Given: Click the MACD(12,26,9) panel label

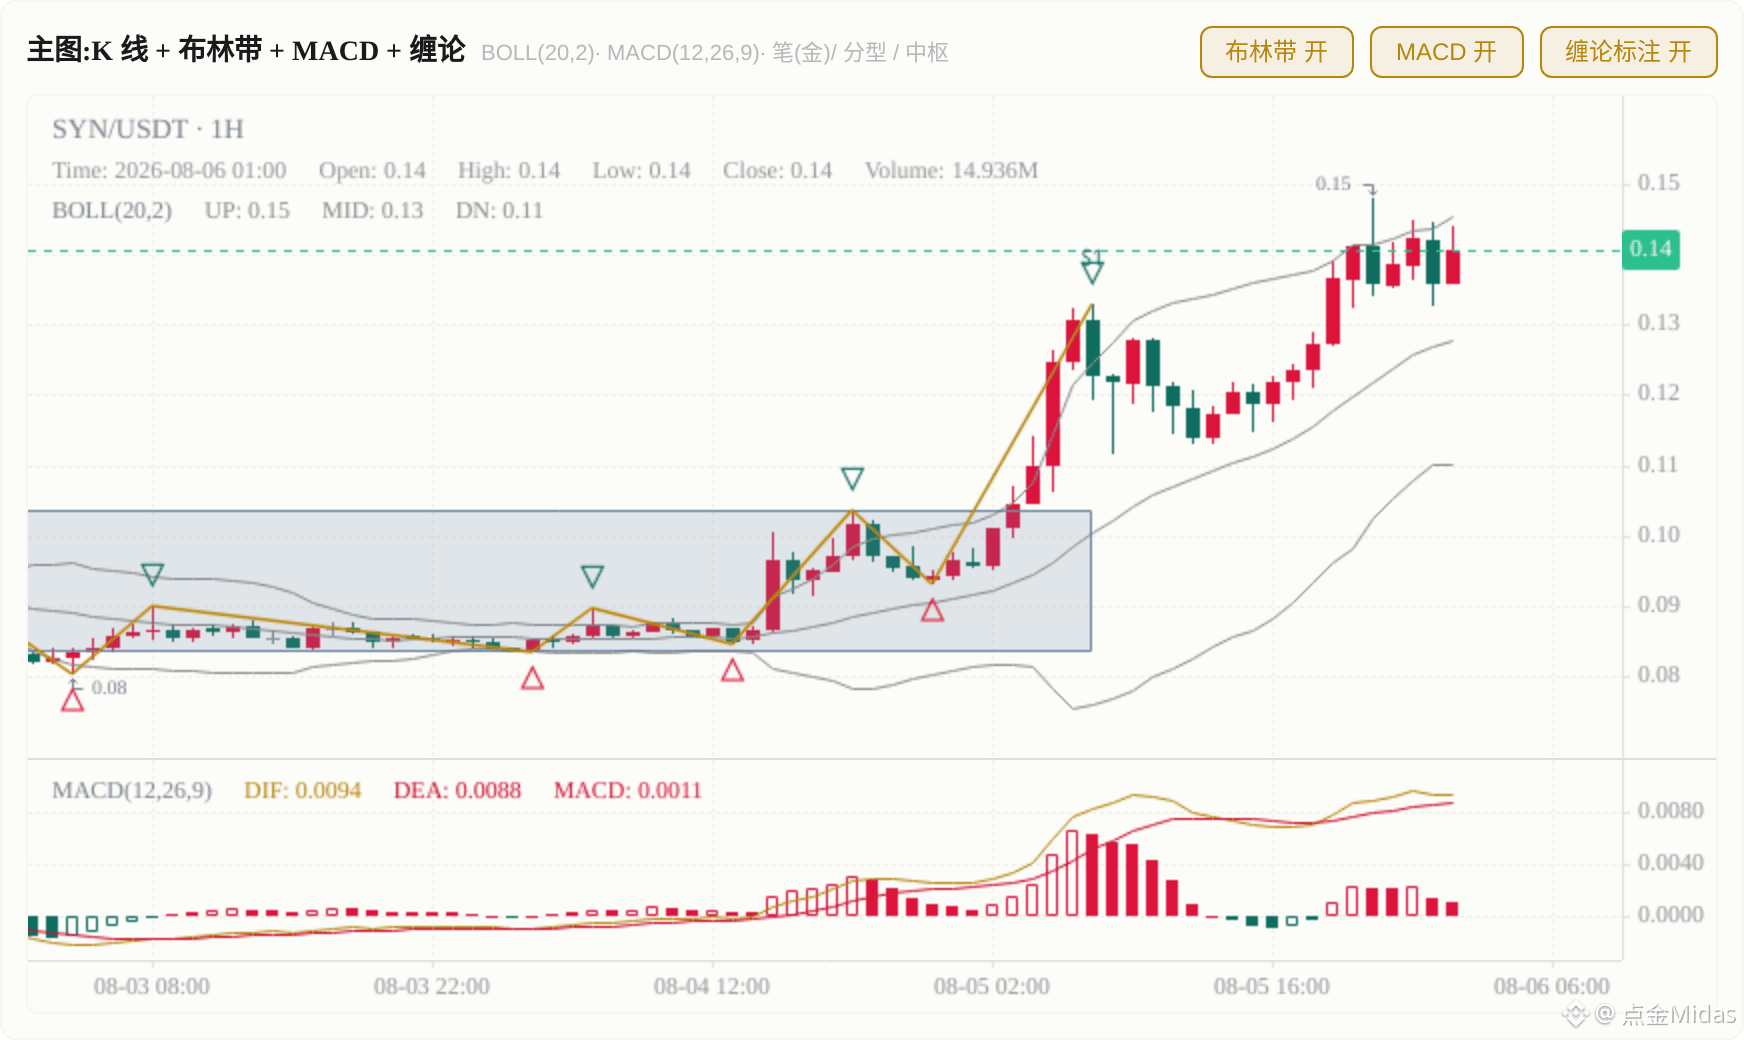Looking at the screenshot, I should (132, 791).
